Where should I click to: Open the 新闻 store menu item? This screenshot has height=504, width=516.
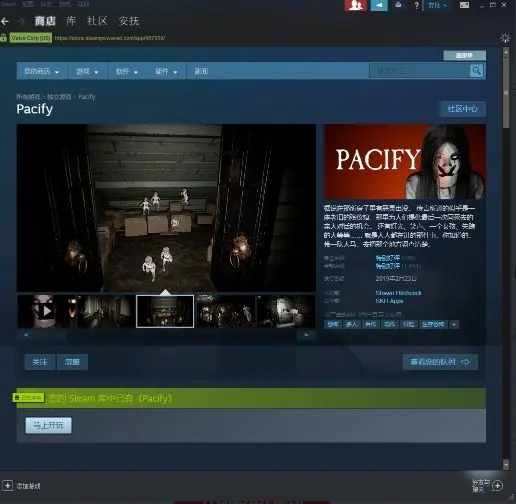[201, 71]
